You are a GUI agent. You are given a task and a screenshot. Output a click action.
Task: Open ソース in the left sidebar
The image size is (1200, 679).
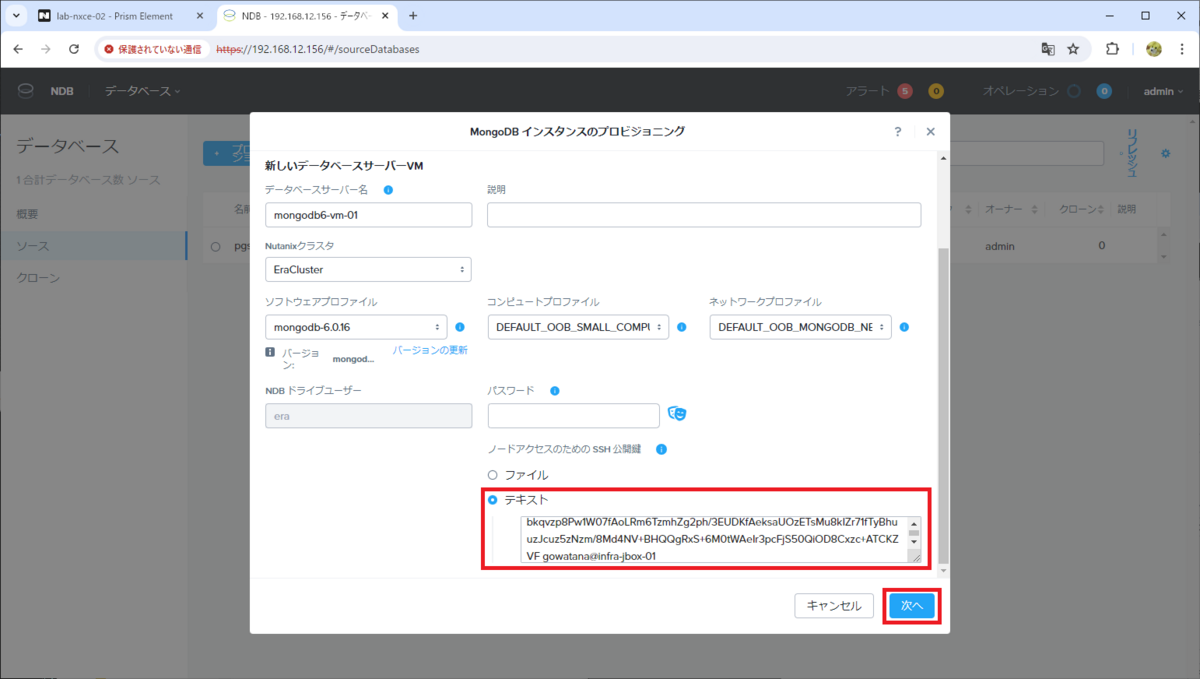(x=93, y=246)
